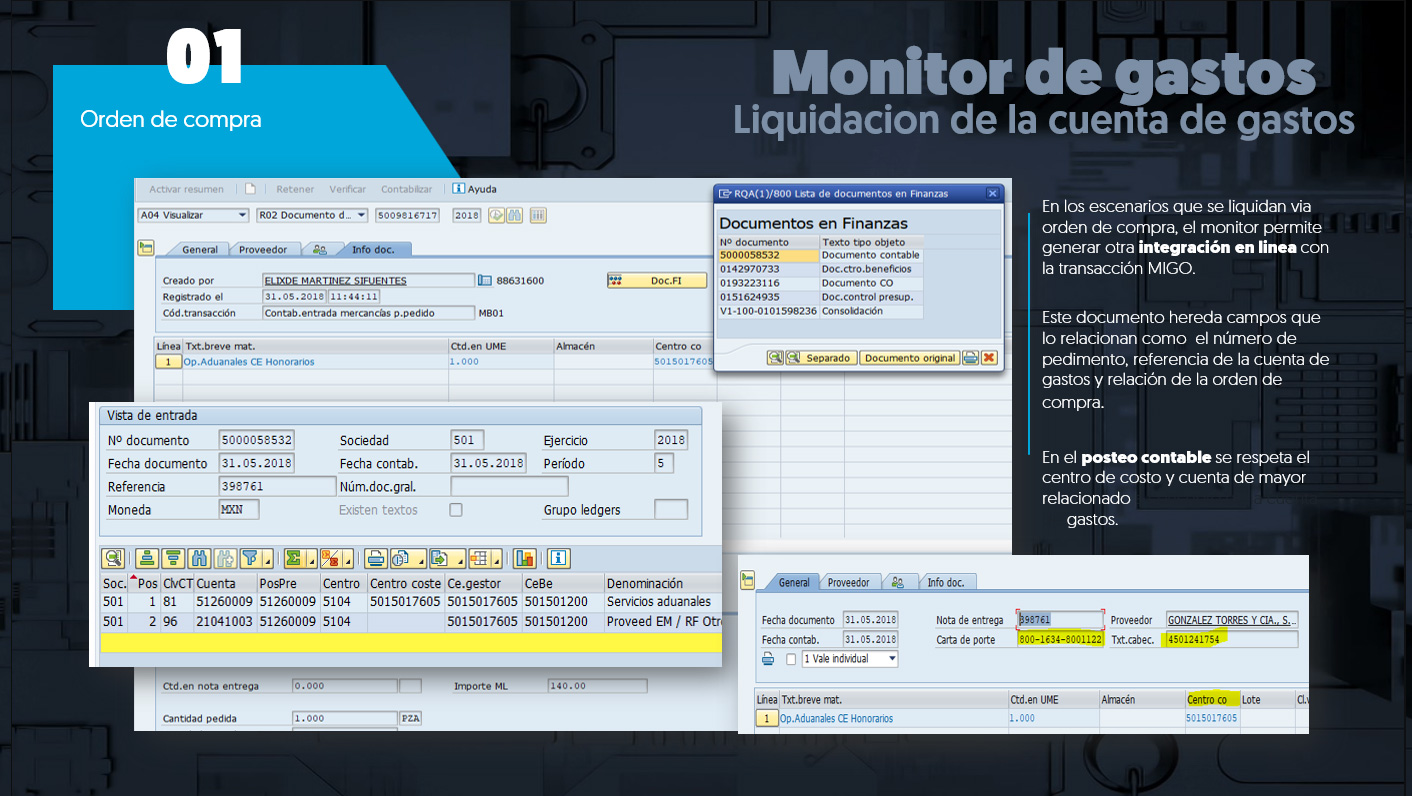This screenshot has width=1412, height=796.
Task: Click the bar chart graphic icon in line items toolbar
Action: click(x=525, y=558)
